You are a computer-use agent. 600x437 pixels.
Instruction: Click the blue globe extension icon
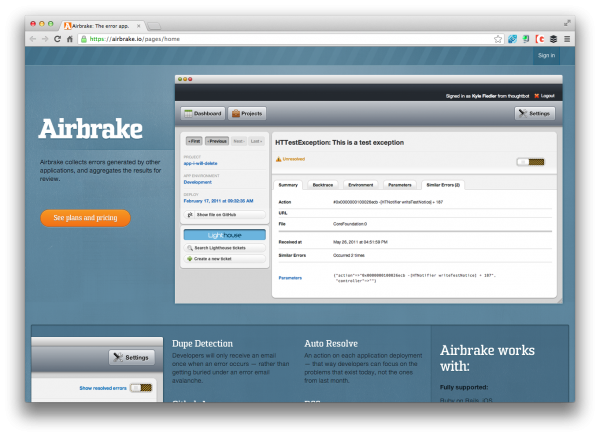(x=512, y=39)
